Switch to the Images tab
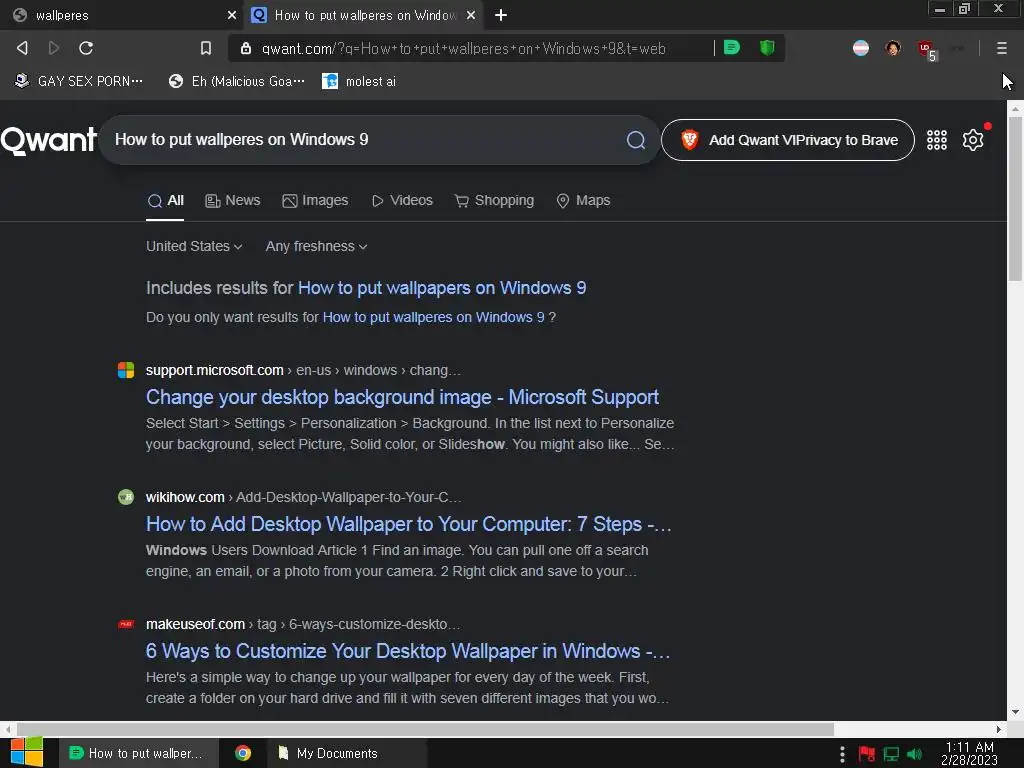Viewport: 1024px width, 768px height. [x=315, y=200]
